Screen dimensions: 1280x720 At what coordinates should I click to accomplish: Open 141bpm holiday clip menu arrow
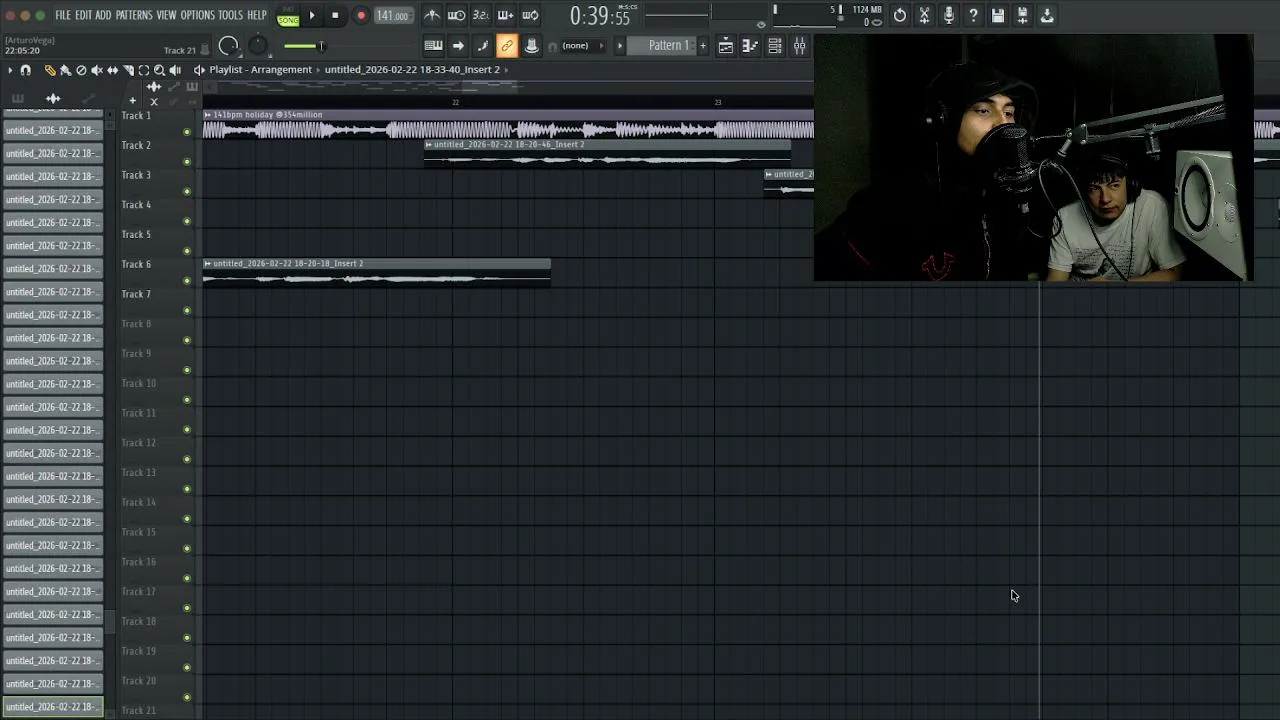tap(208, 115)
